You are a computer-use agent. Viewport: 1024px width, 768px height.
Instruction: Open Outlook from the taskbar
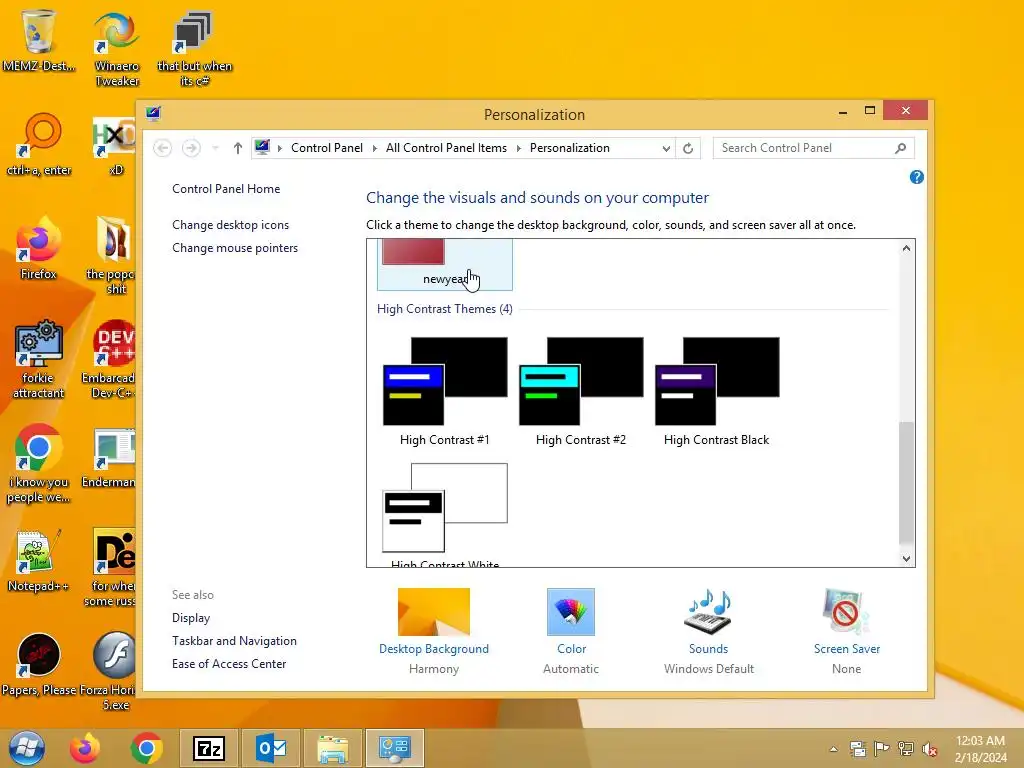pos(270,748)
